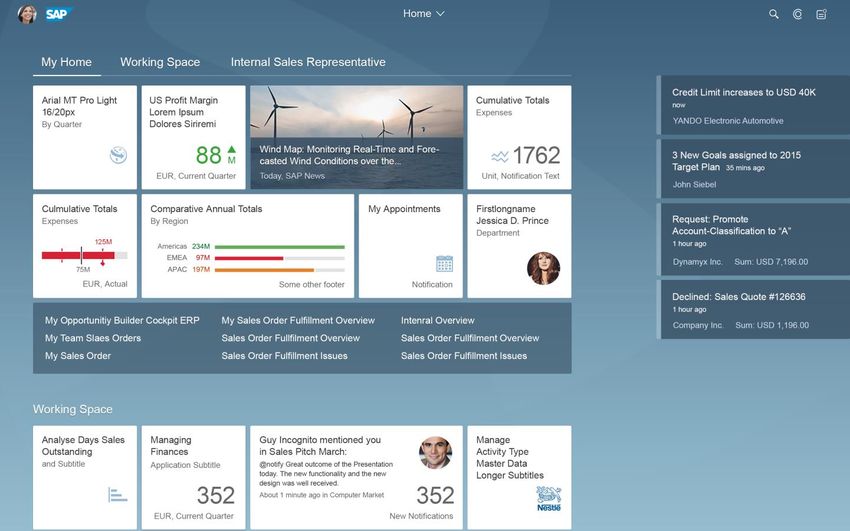The width and height of the screenshot is (850, 531).
Task: Click the wavy trend icon beside 1762
Action: tap(500, 157)
